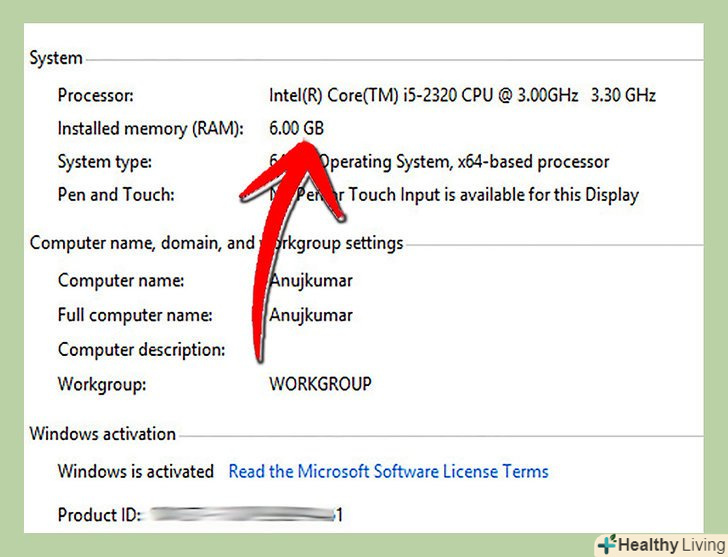The height and width of the screenshot is (557, 728).
Task: Click the 'Computer name, domain, and workgroup settings' heading
Action: point(216,243)
